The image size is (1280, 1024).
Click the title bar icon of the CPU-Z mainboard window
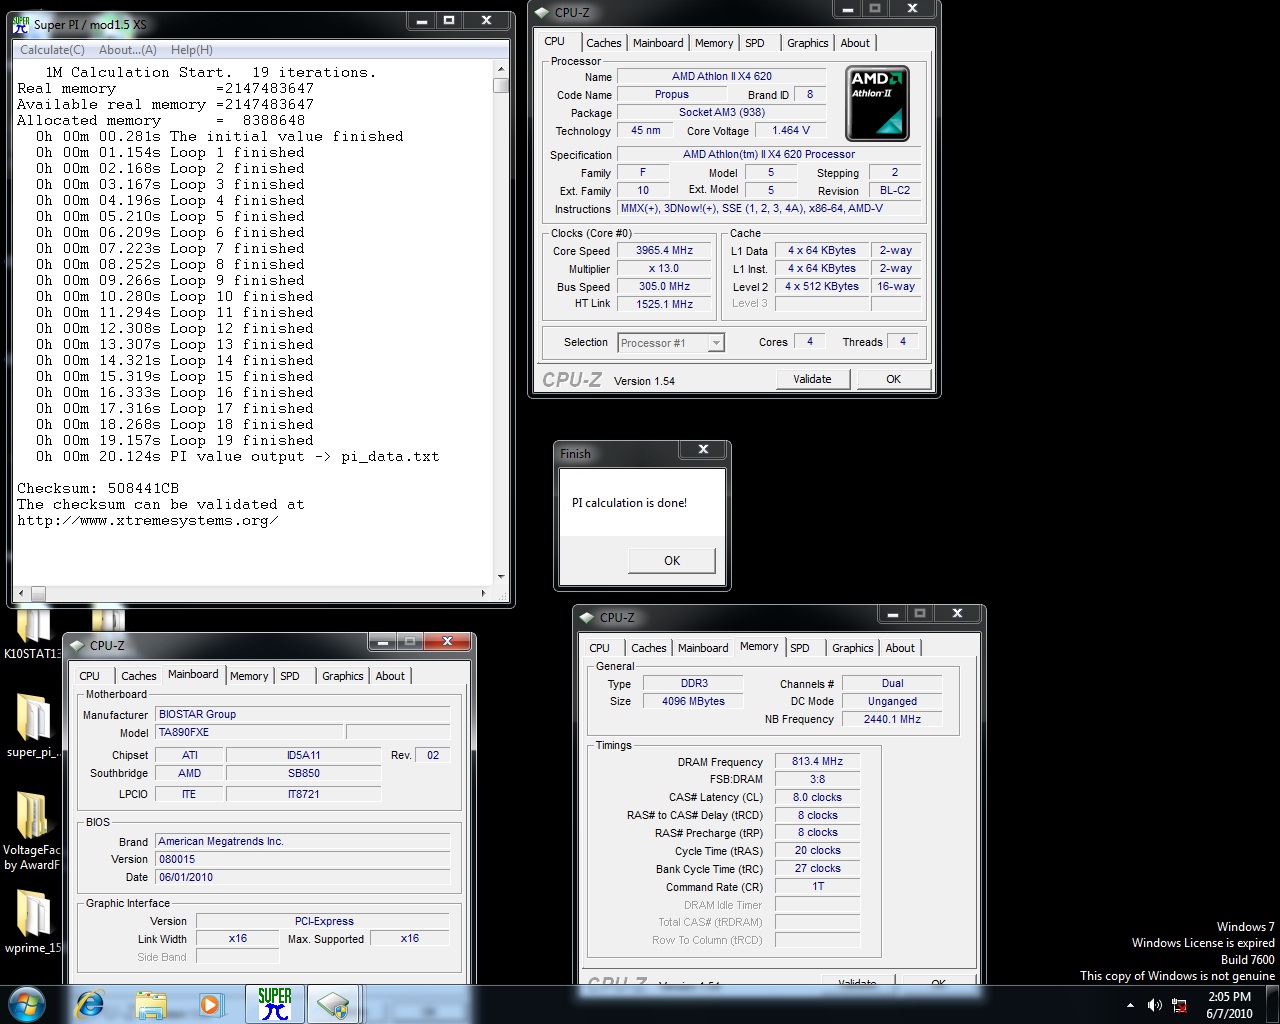click(x=77, y=645)
